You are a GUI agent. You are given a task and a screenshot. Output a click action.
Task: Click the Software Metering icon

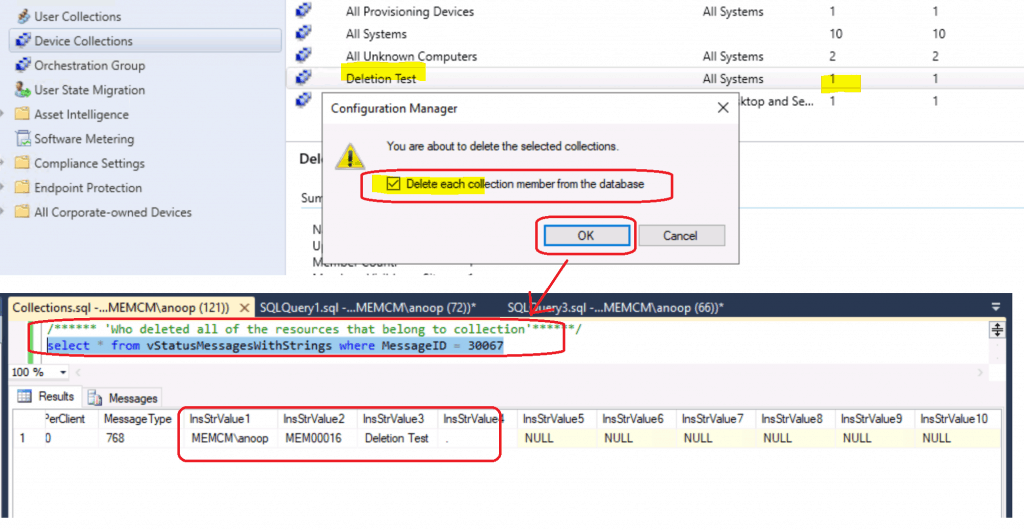pos(22,139)
